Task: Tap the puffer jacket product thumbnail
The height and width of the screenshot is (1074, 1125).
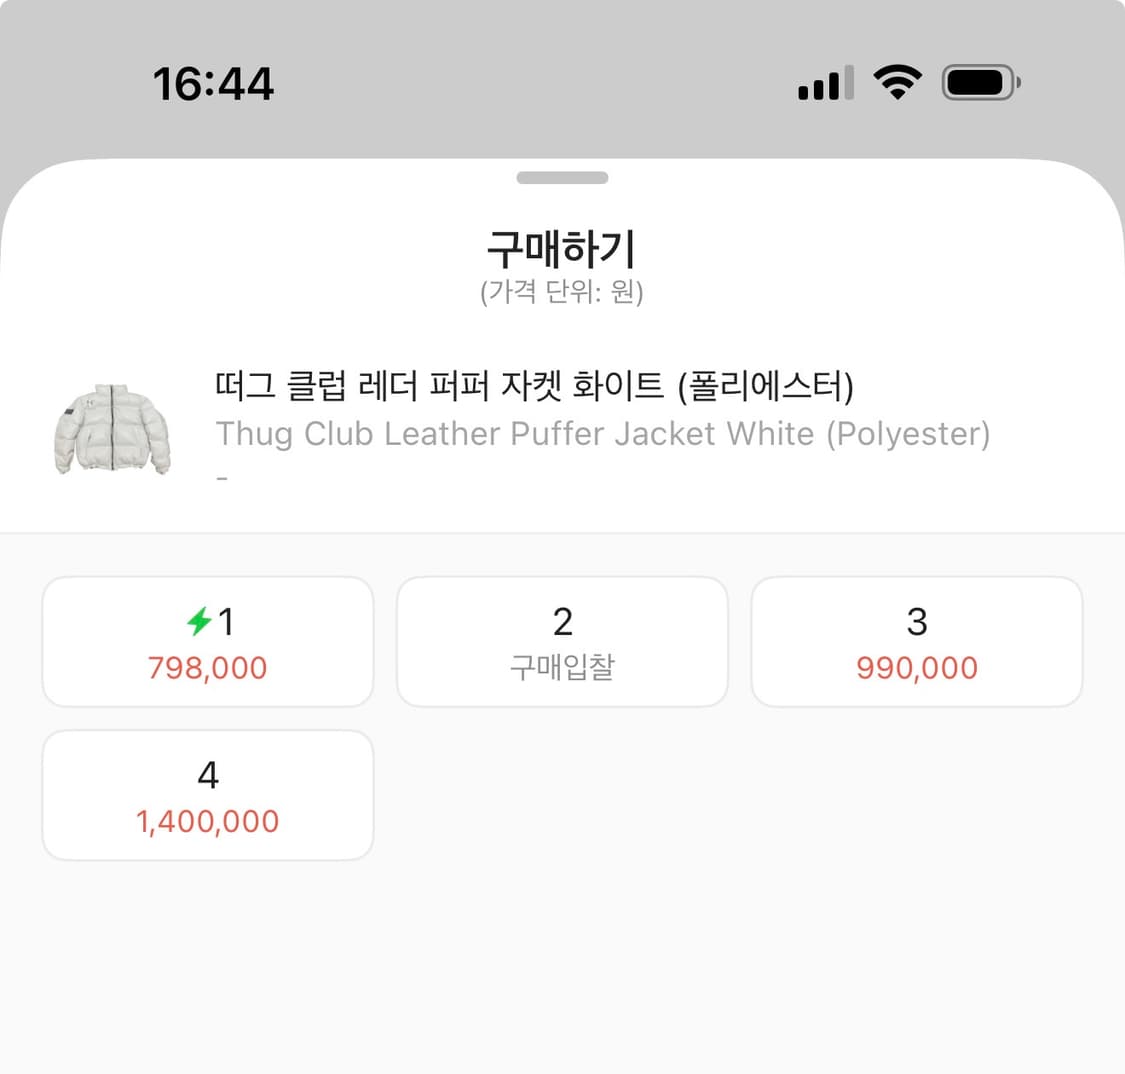Action: point(113,430)
